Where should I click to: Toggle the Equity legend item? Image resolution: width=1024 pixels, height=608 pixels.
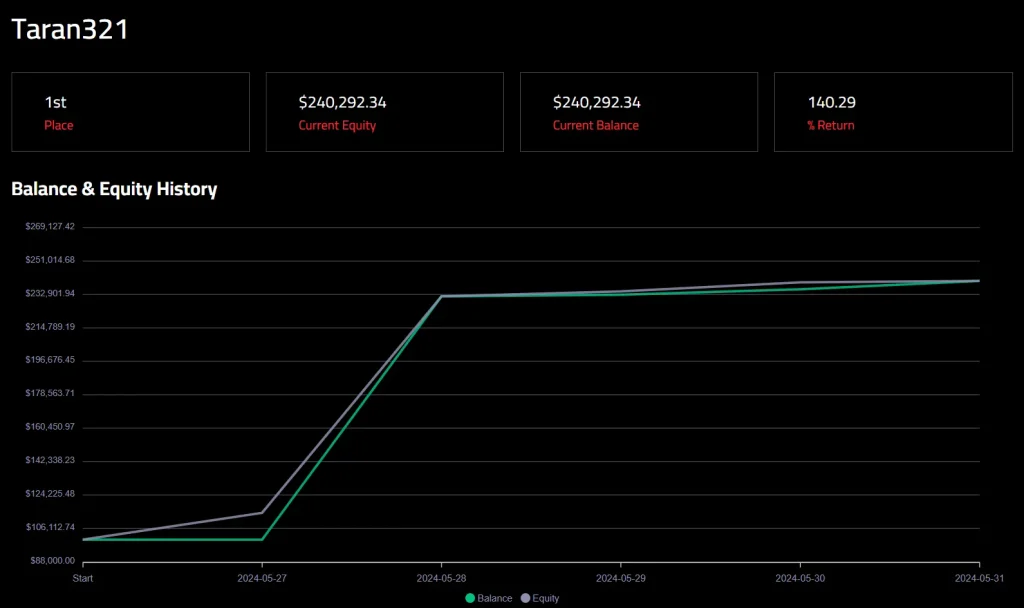pos(540,598)
